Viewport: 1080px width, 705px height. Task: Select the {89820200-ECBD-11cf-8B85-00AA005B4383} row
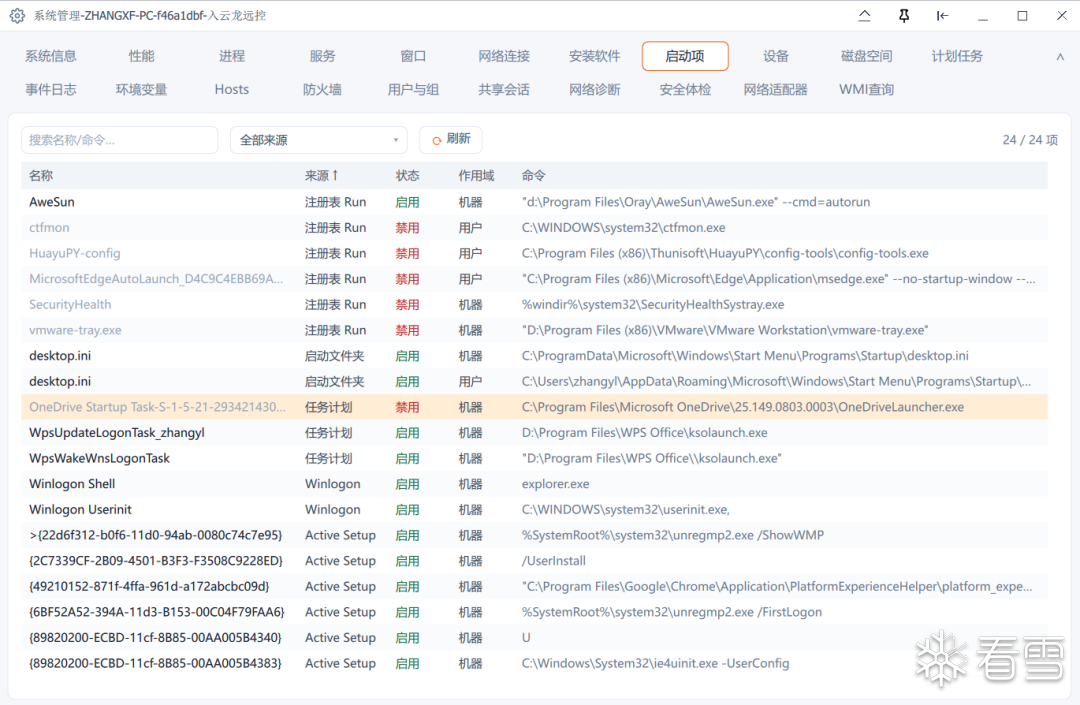(x=534, y=663)
